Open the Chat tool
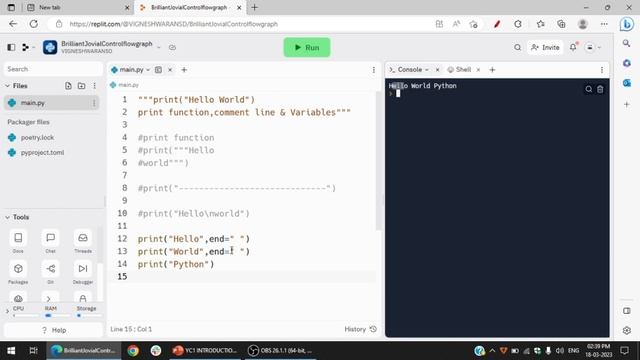 click(x=51, y=242)
